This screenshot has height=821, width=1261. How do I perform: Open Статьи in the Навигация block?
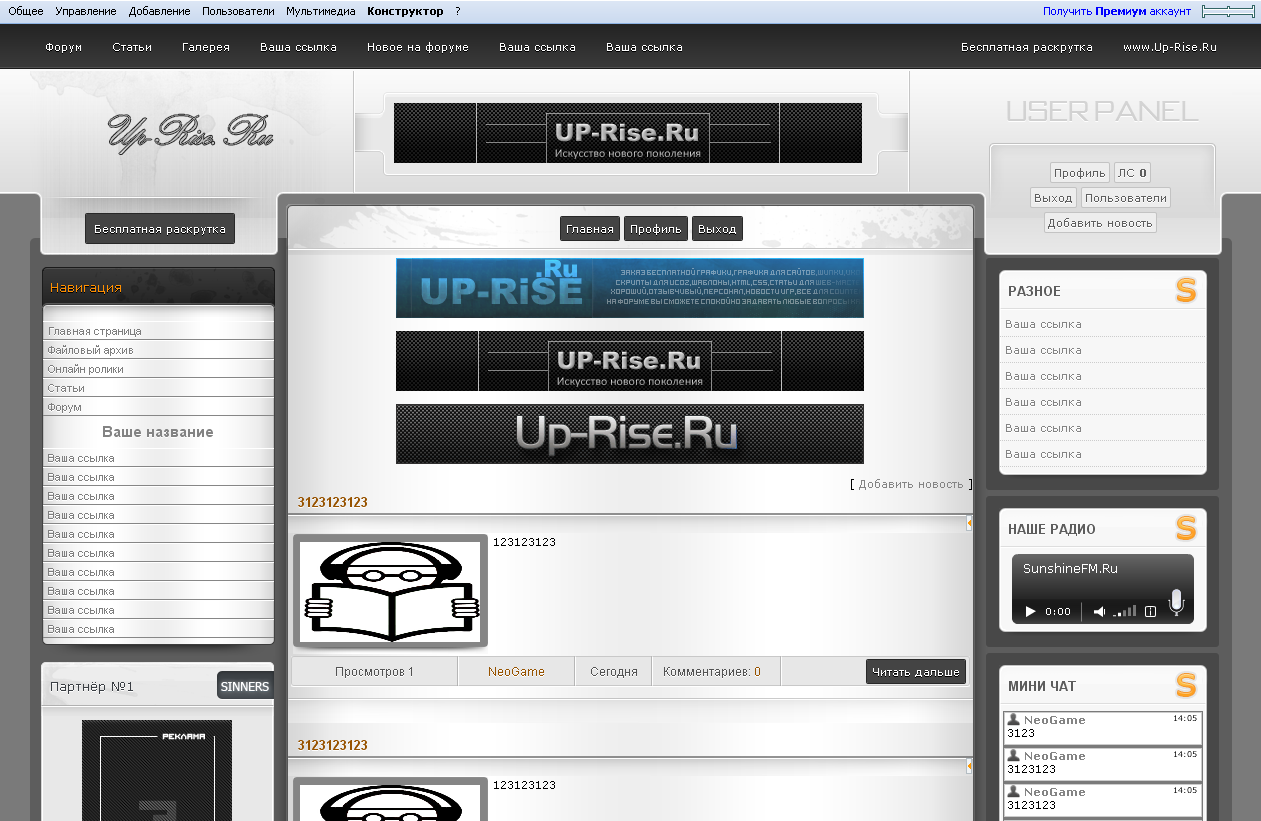66,388
